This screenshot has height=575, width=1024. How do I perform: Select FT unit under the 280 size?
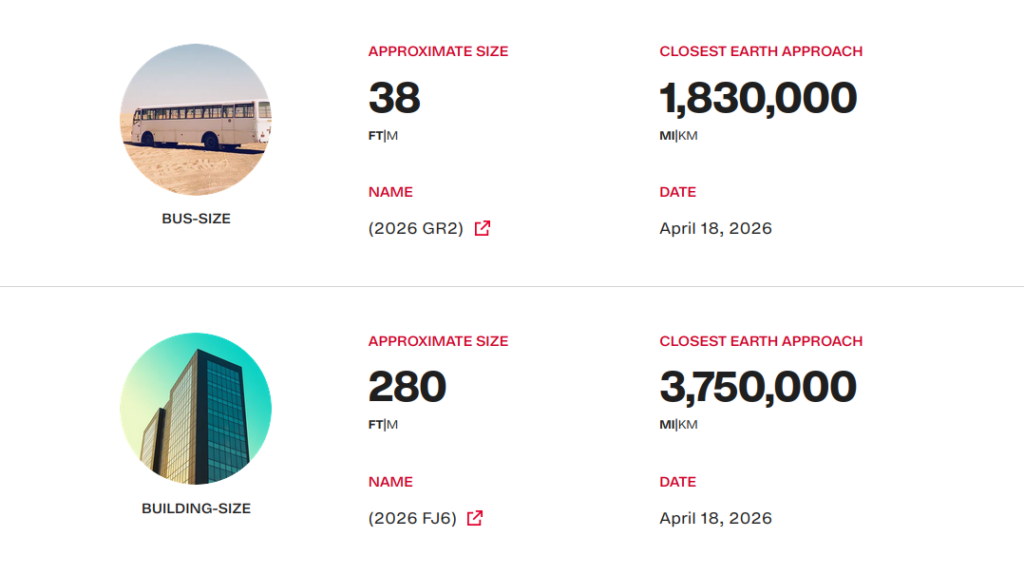click(375, 425)
